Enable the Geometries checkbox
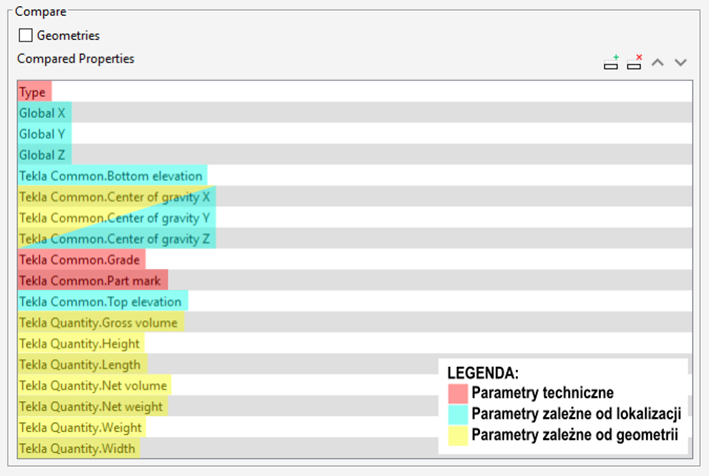The height and width of the screenshot is (476, 709). point(26,35)
